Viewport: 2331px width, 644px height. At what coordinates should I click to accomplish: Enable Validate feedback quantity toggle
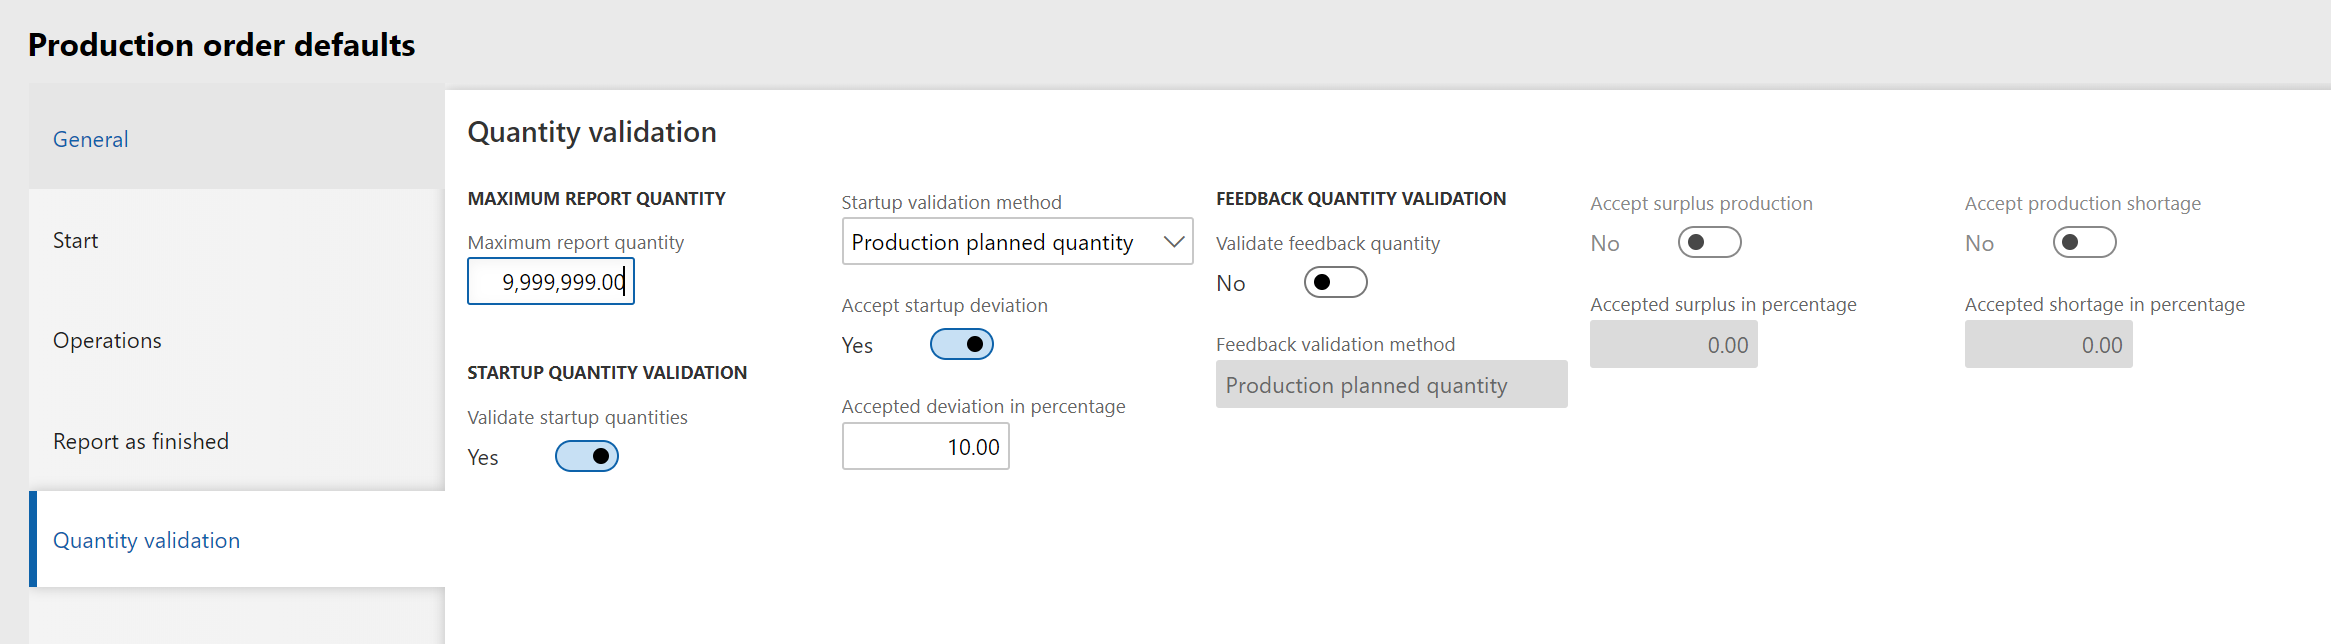click(x=1335, y=283)
